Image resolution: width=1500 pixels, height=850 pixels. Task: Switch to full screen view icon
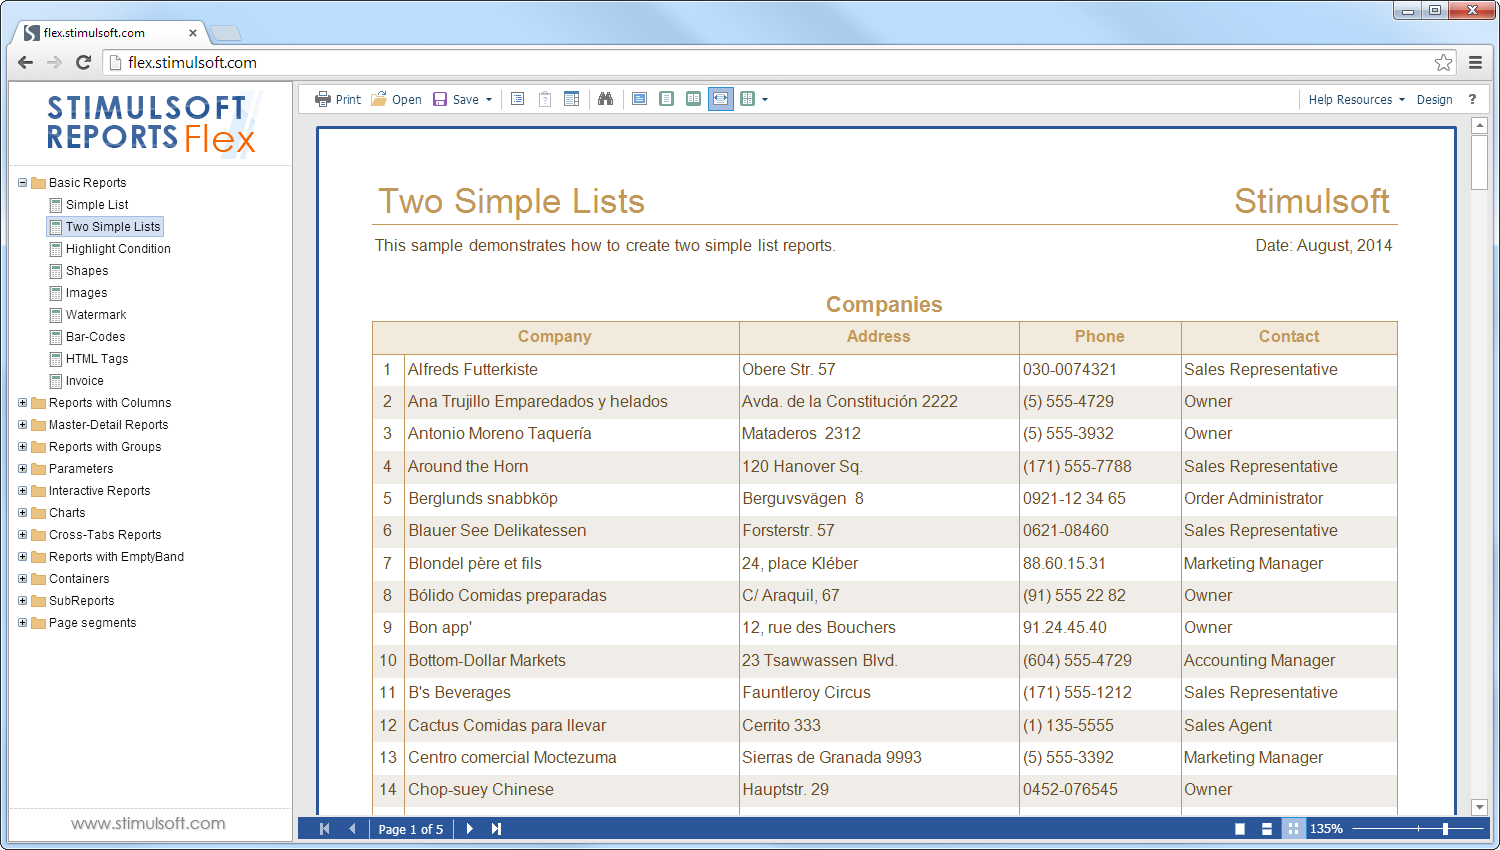tap(639, 99)
